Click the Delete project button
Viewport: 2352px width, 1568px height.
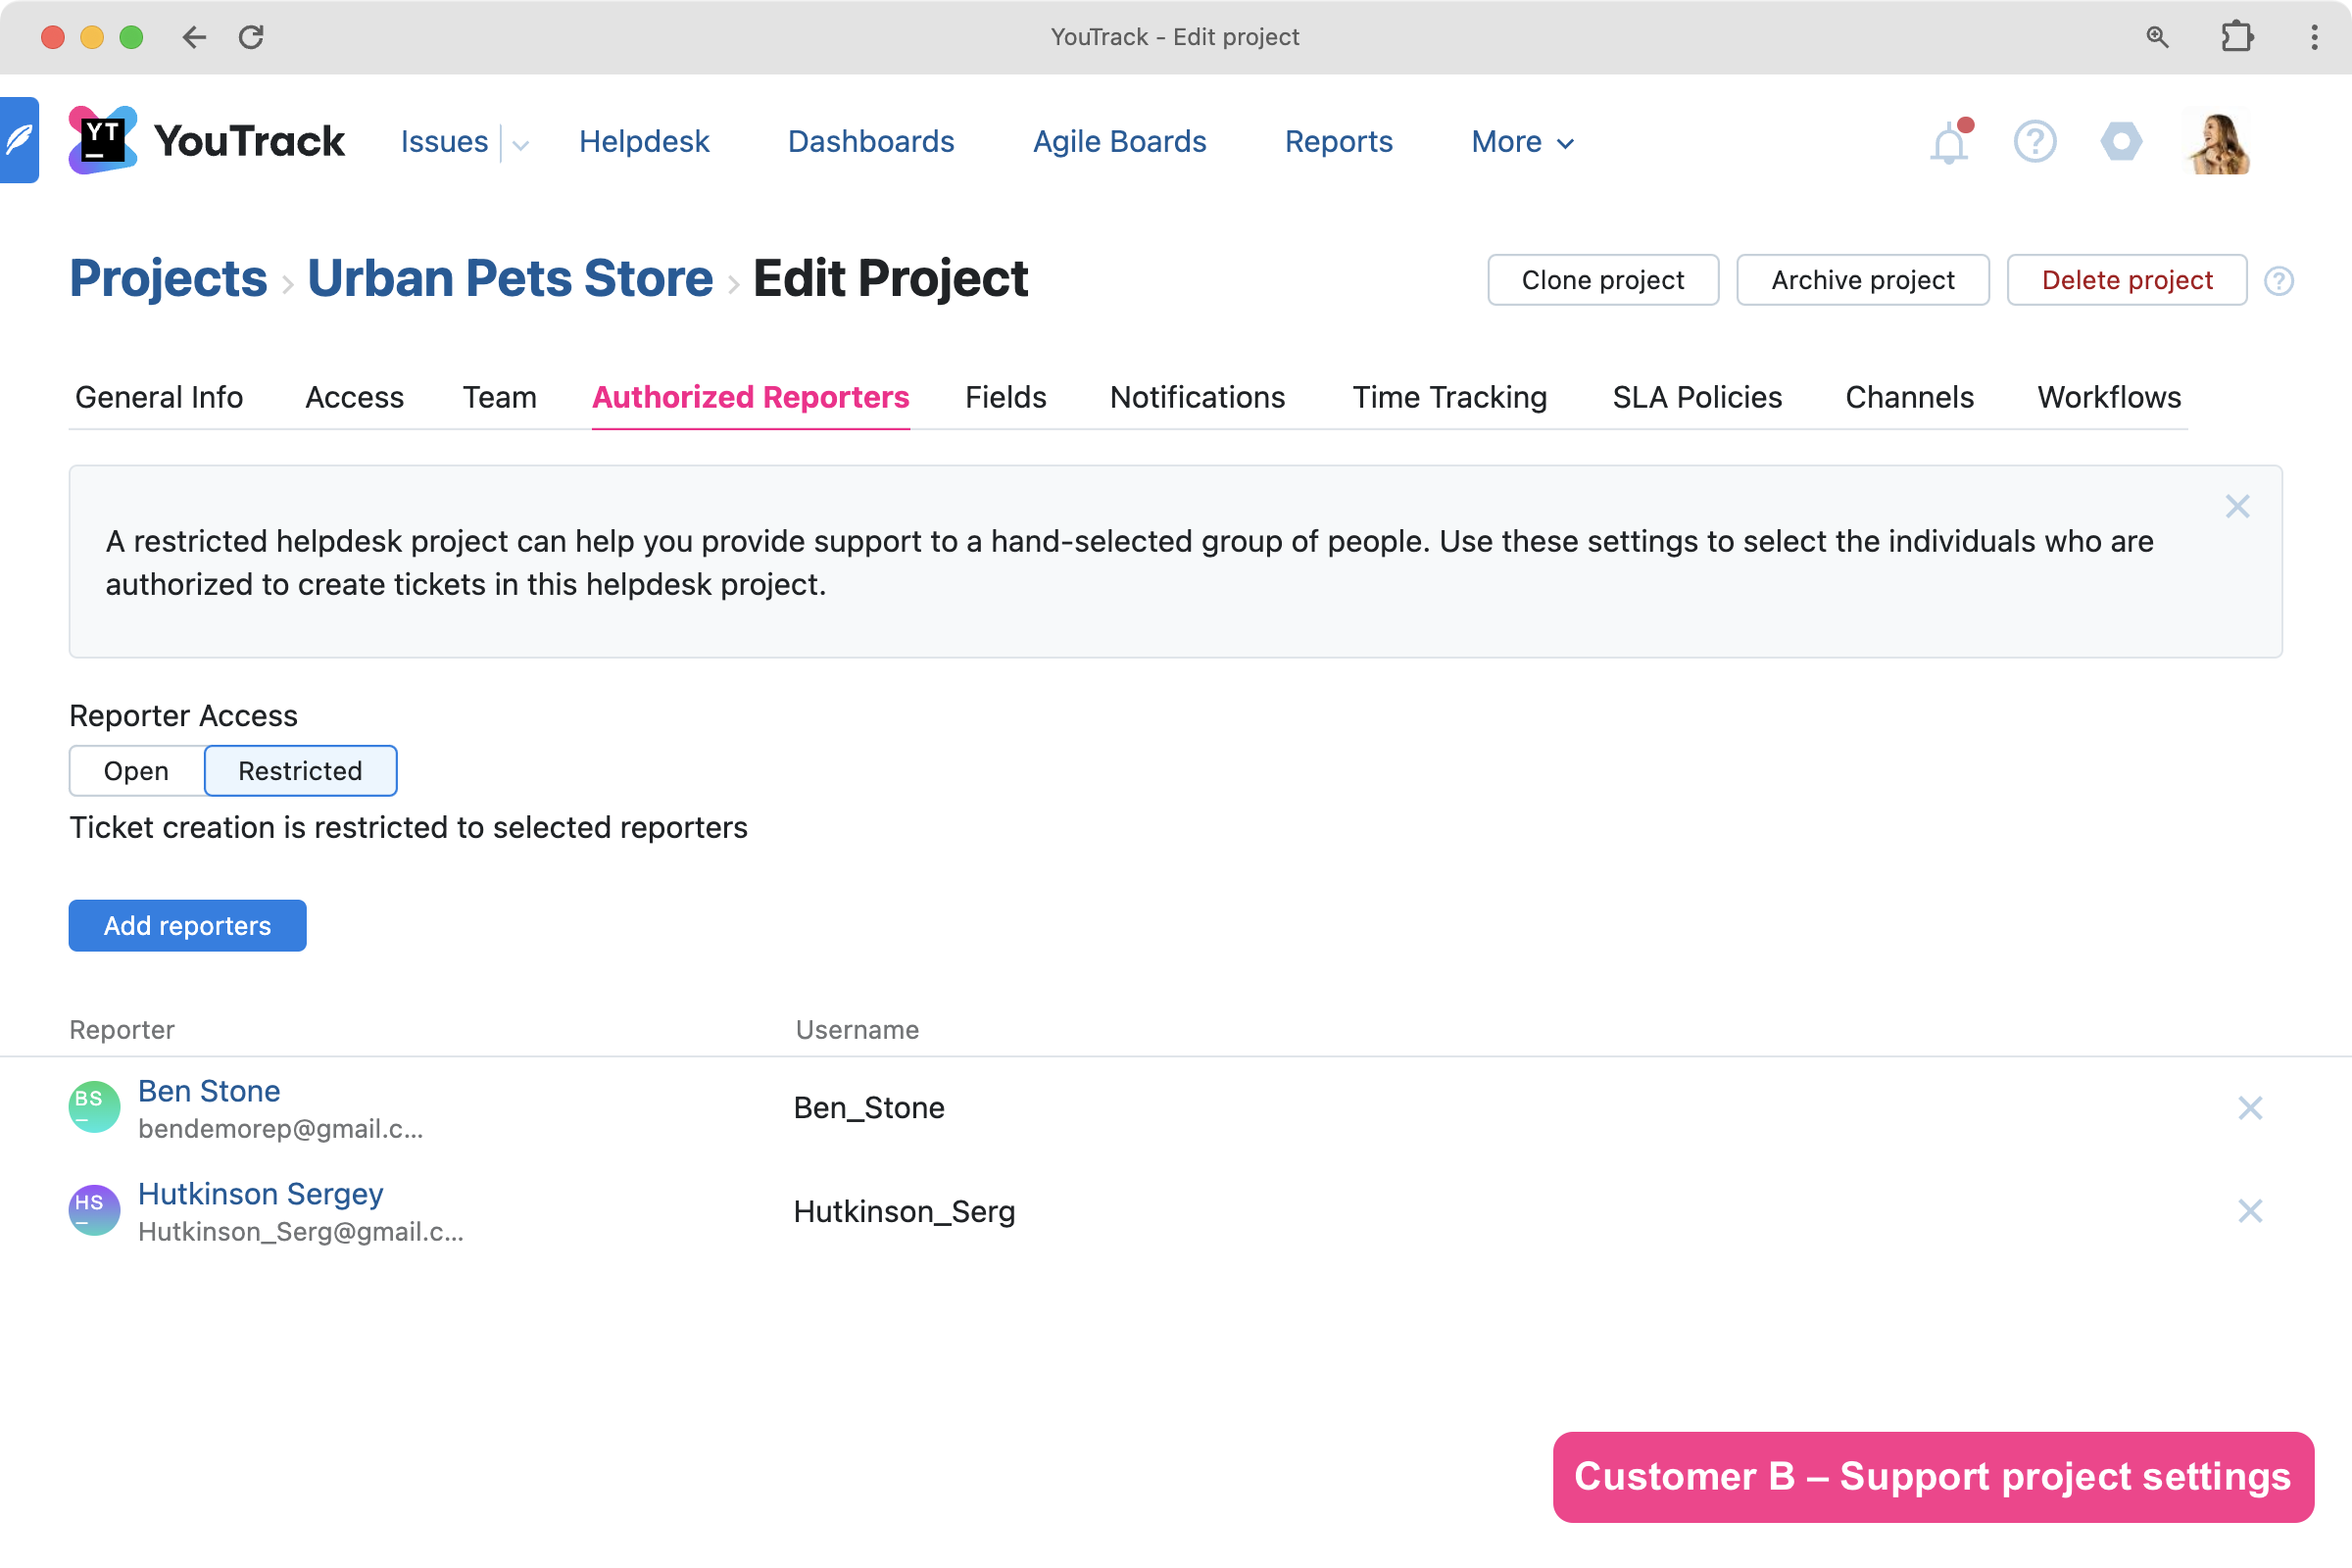click(x=2126, y=280)
